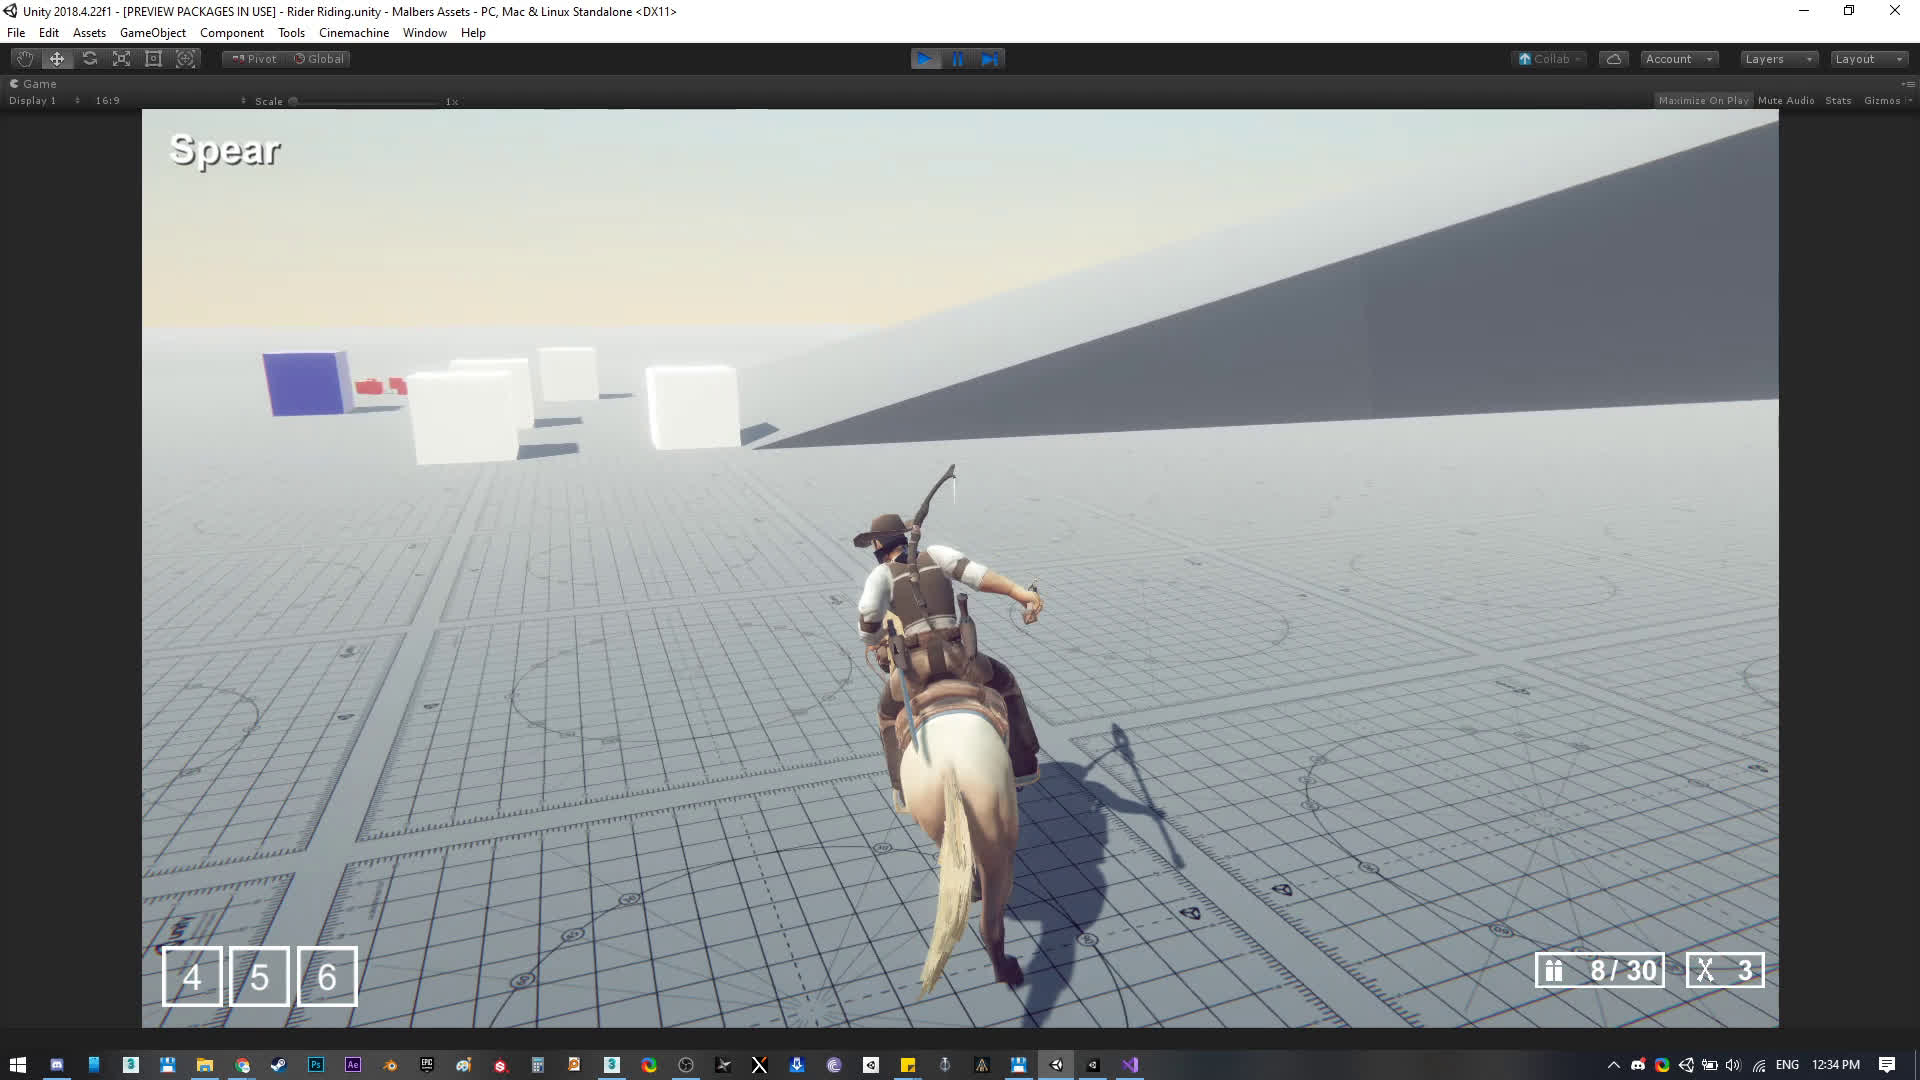Open the Cloud services icon
1920x1080 pixels.
[x=1613, y=59]
